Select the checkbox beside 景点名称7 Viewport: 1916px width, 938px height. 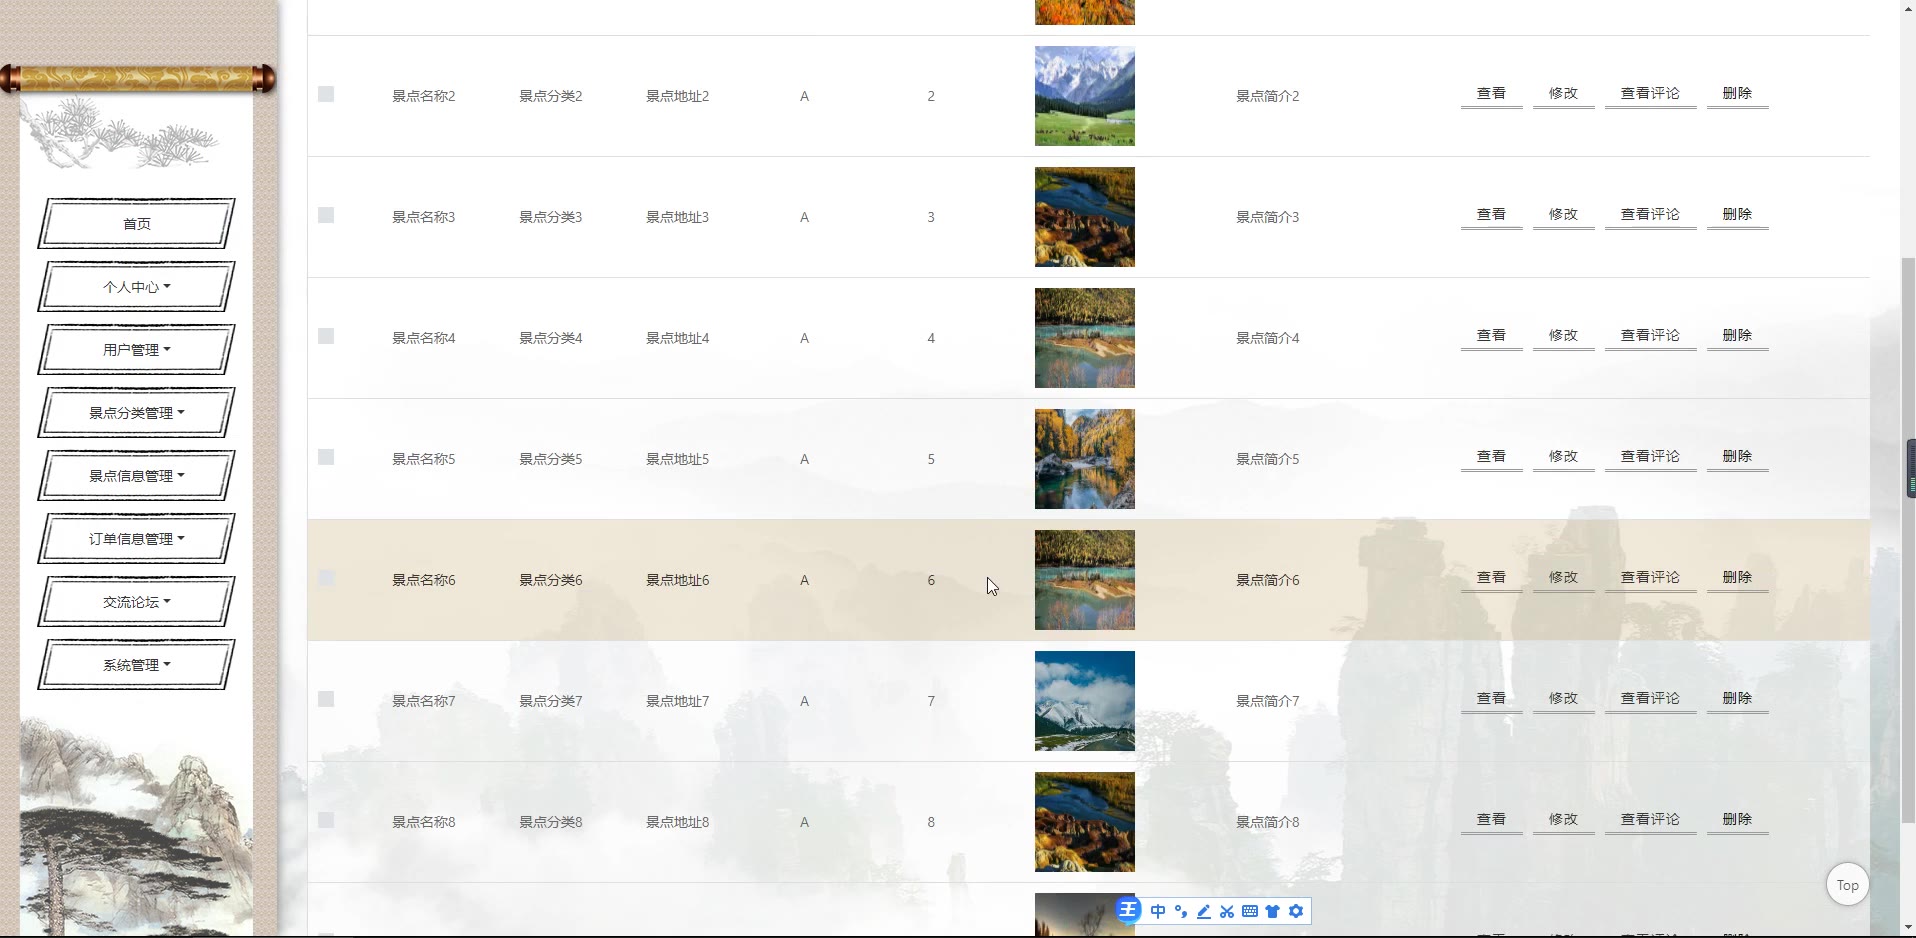click(x=326, y=699)
